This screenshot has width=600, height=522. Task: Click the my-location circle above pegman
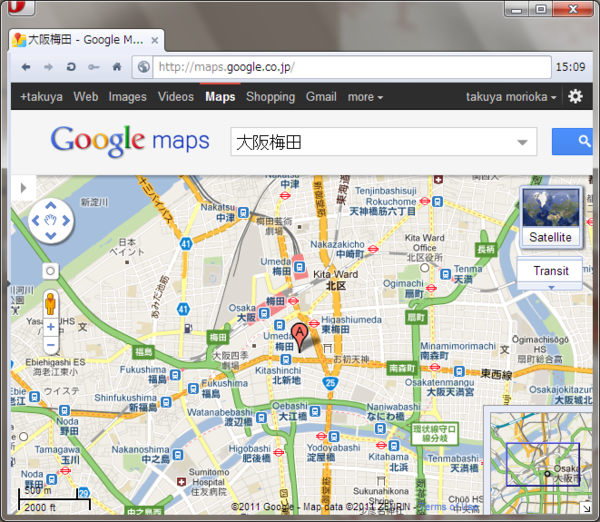[x=50, y=271]
